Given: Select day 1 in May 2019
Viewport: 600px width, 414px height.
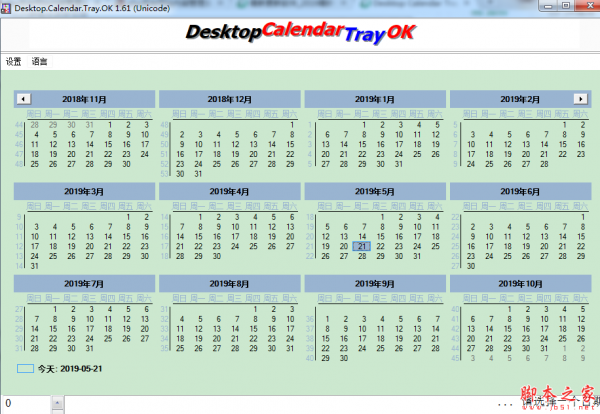Looking at the screenshot, I should click(382, 217).
